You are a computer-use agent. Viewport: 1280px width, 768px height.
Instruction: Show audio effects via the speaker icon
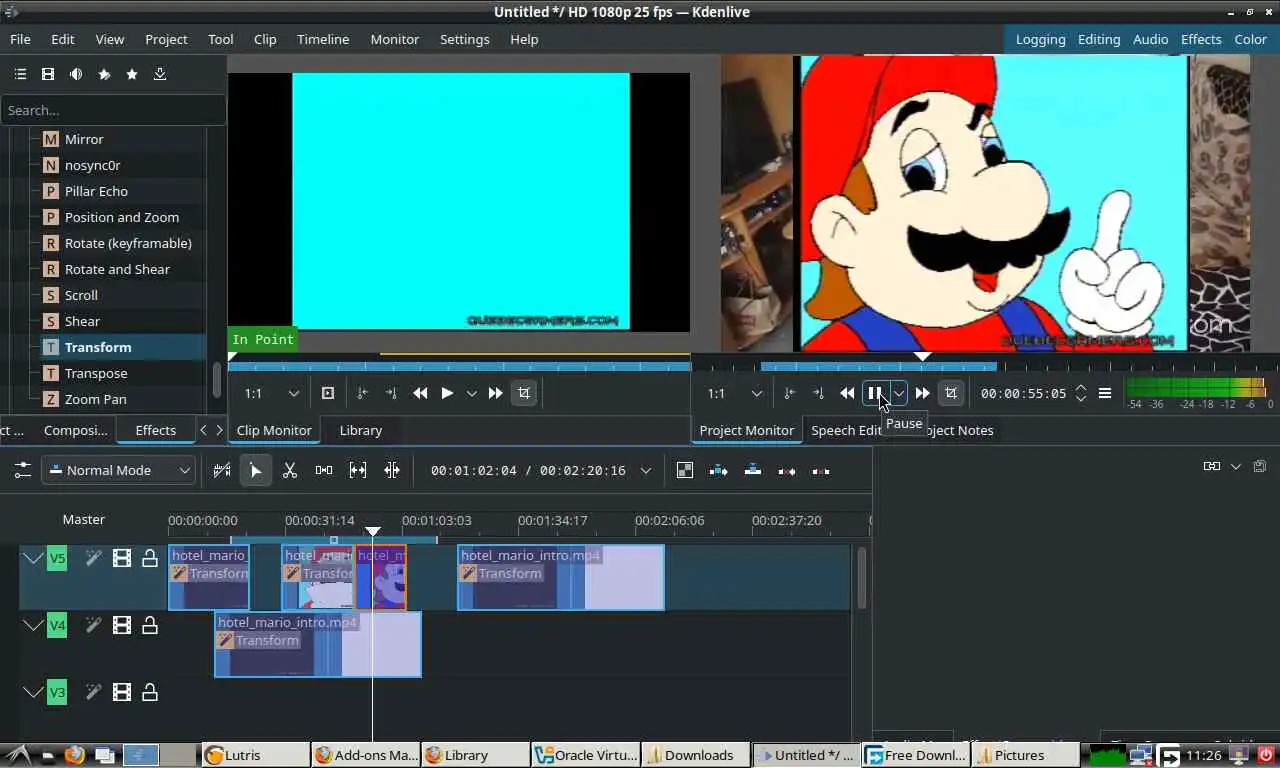76,74
